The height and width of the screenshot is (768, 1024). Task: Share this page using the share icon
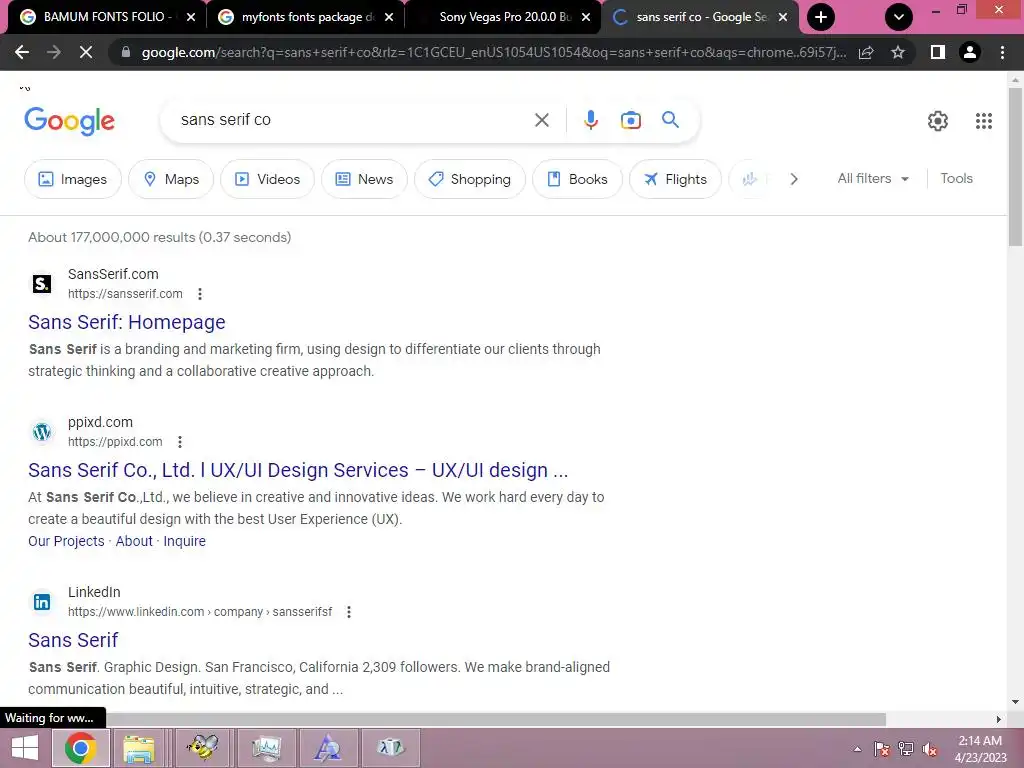click(x=866, y=52)
